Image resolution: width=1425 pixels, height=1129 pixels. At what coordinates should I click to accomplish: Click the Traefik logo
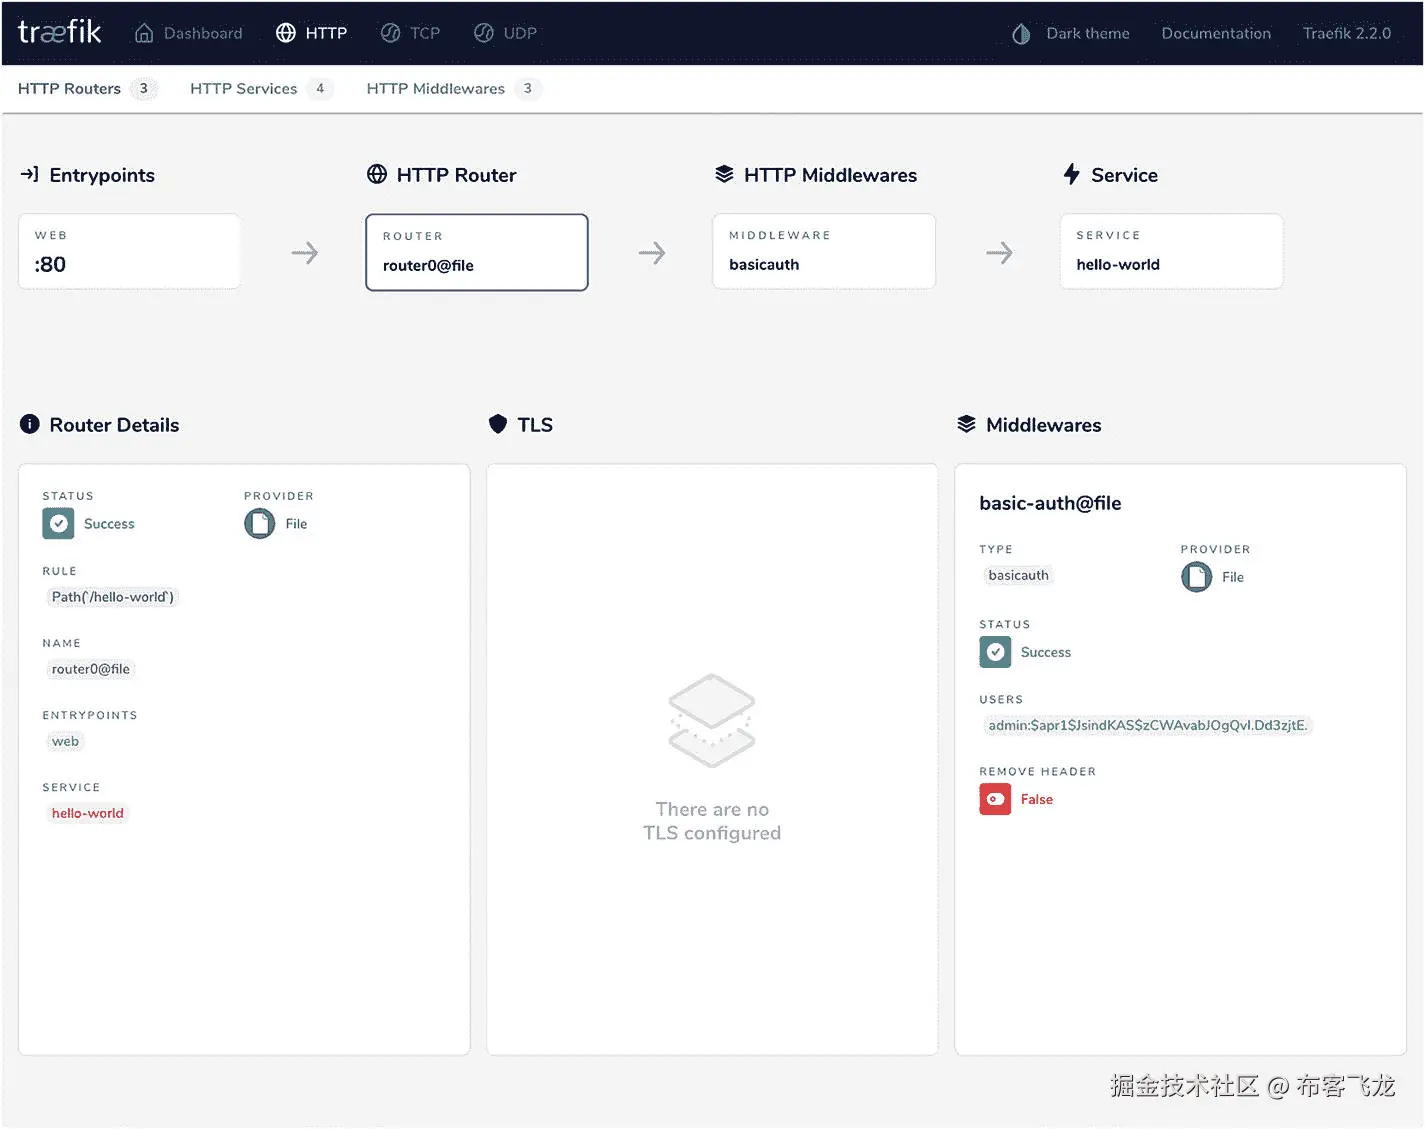pyautogui.click(x=59, y=32)
